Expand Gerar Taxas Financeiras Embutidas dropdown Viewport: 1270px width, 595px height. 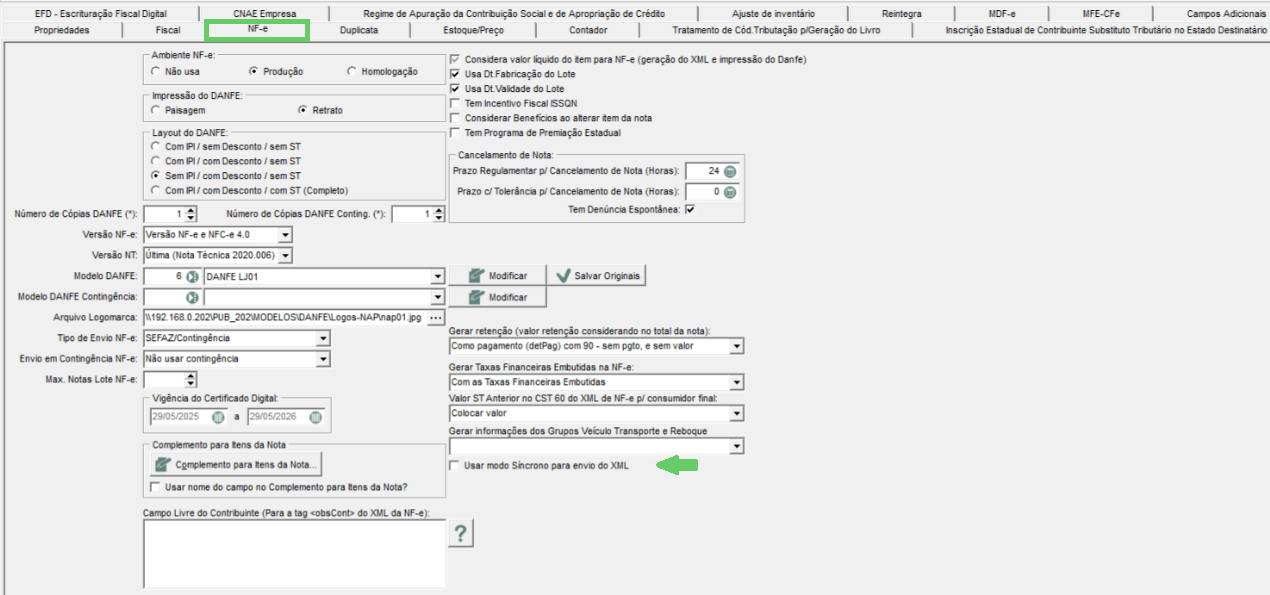pos(737,382)
